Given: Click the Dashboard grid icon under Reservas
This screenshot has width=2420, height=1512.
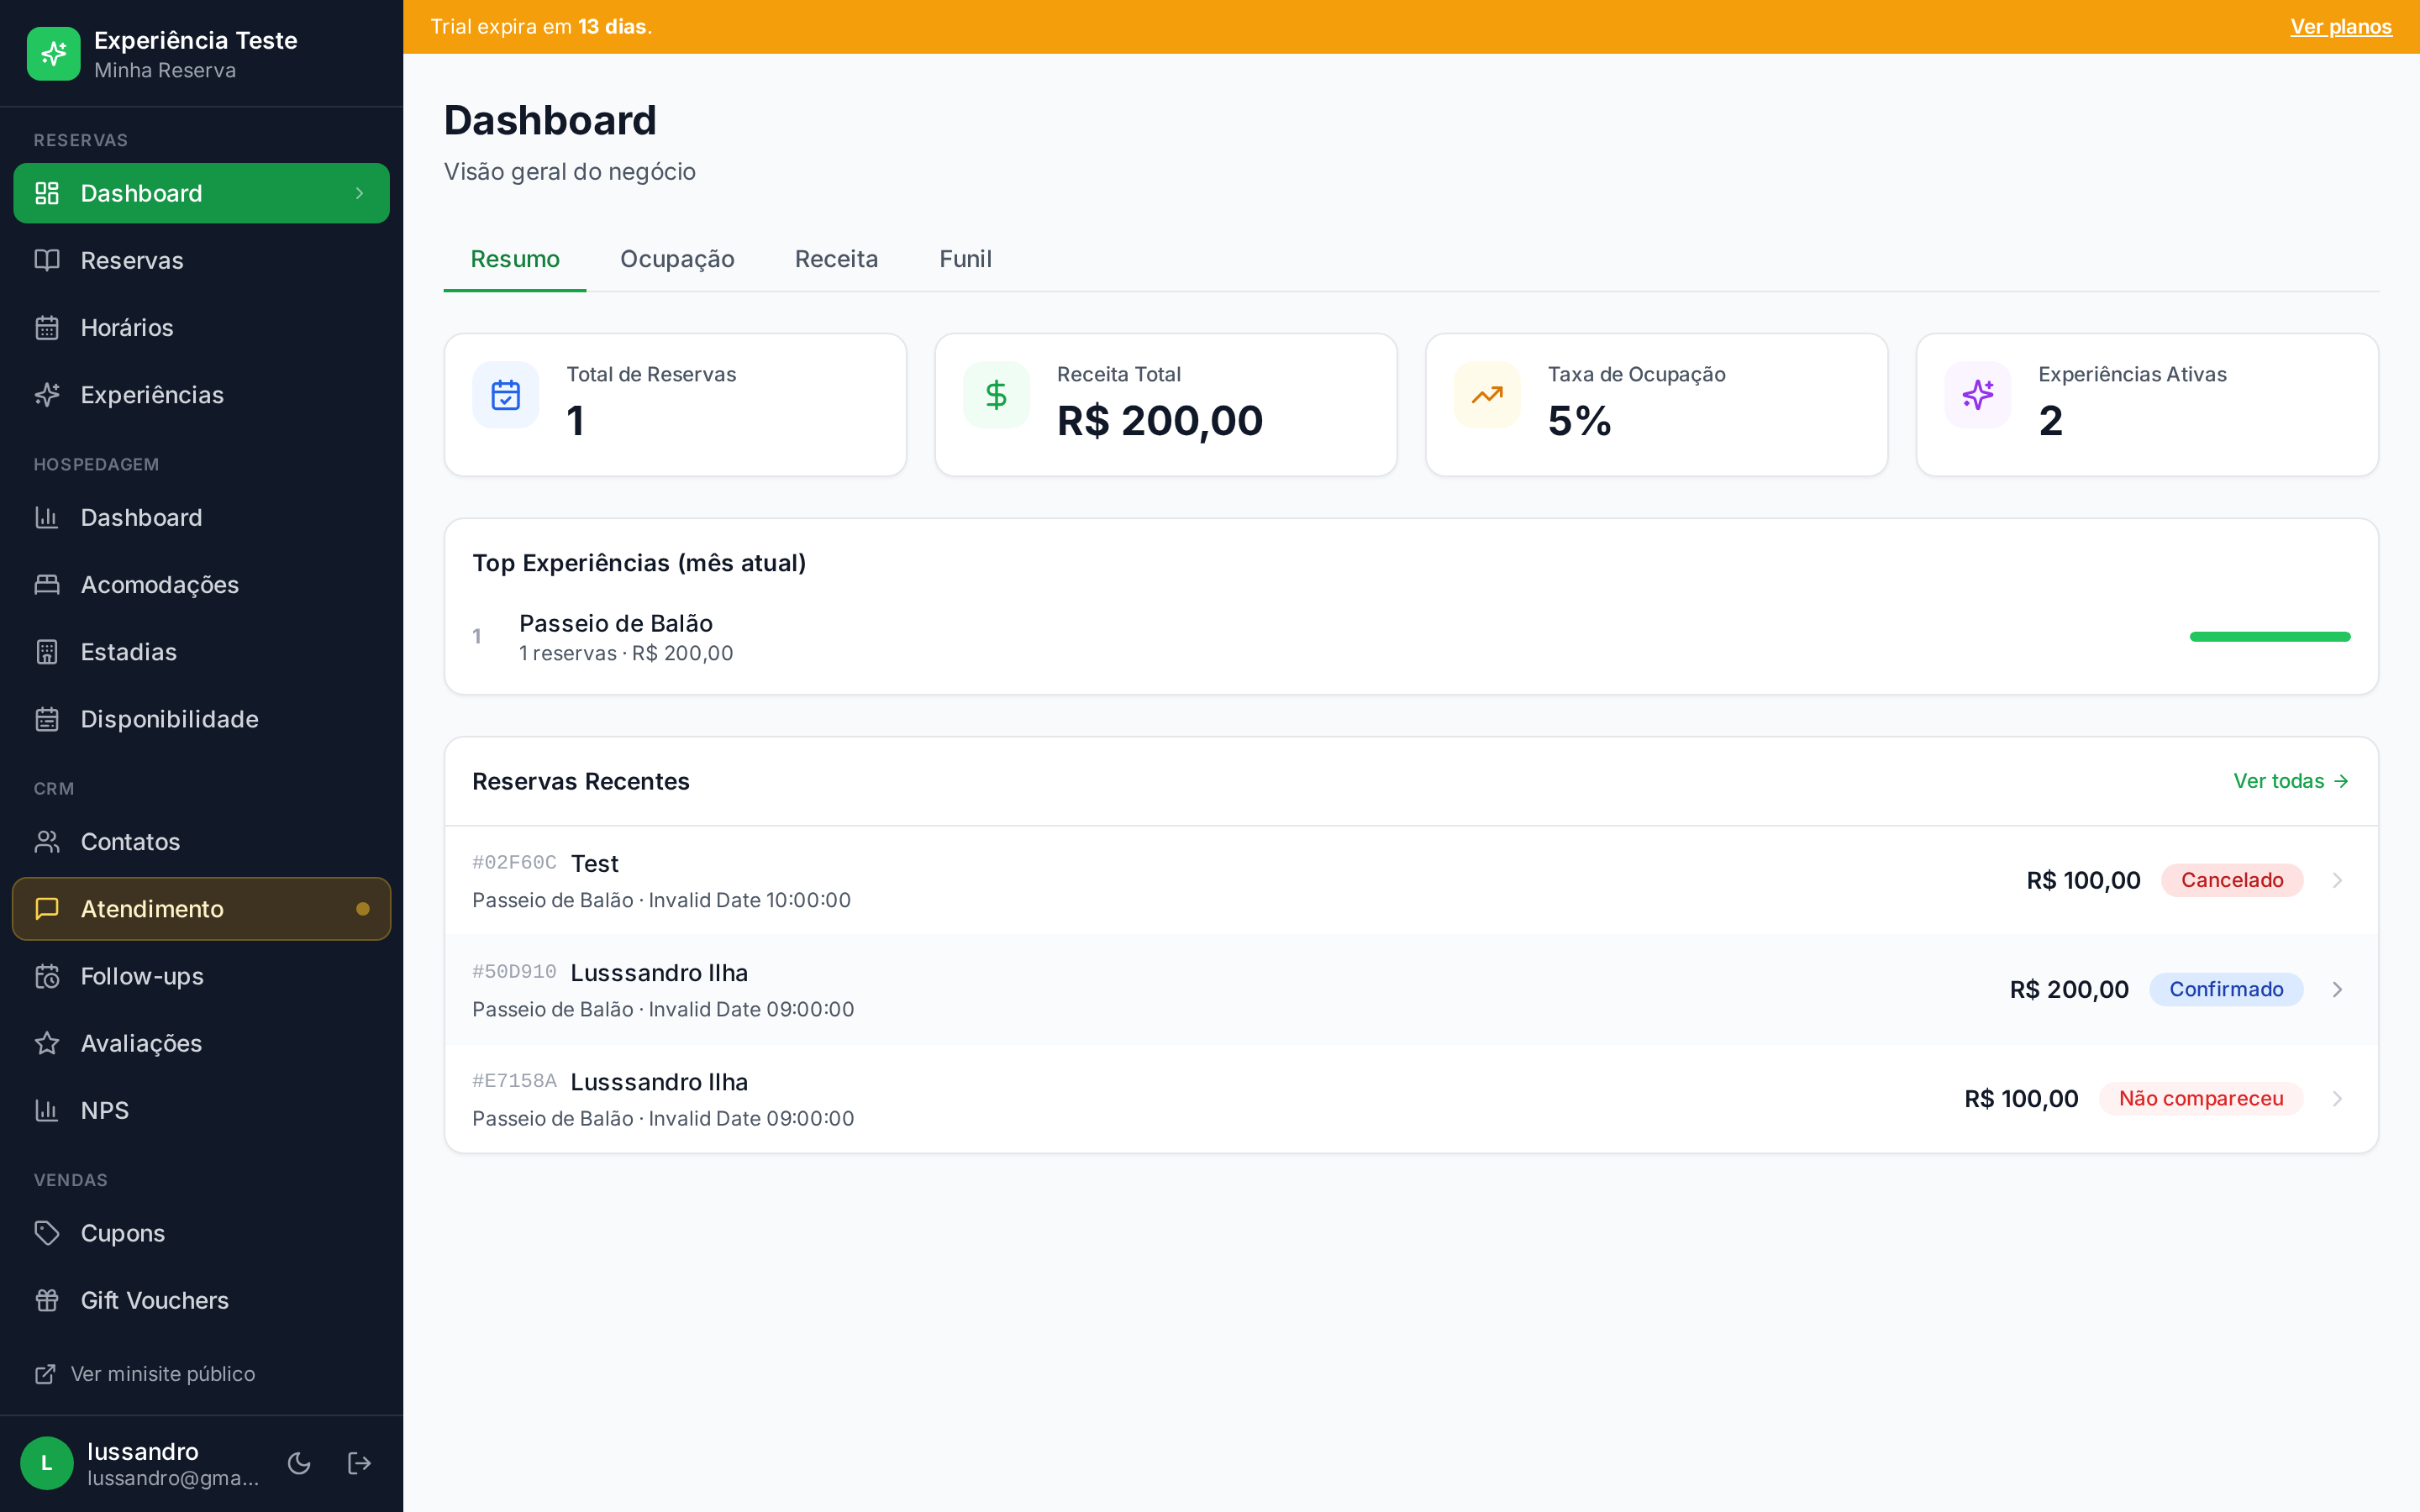Looking at the screenshot, I should (x=47, y=193).
